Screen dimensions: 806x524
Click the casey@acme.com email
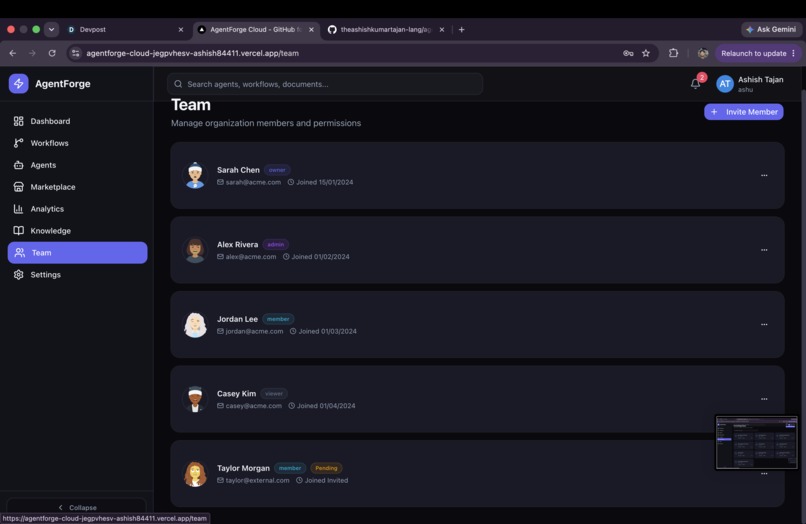click(254, 406)
